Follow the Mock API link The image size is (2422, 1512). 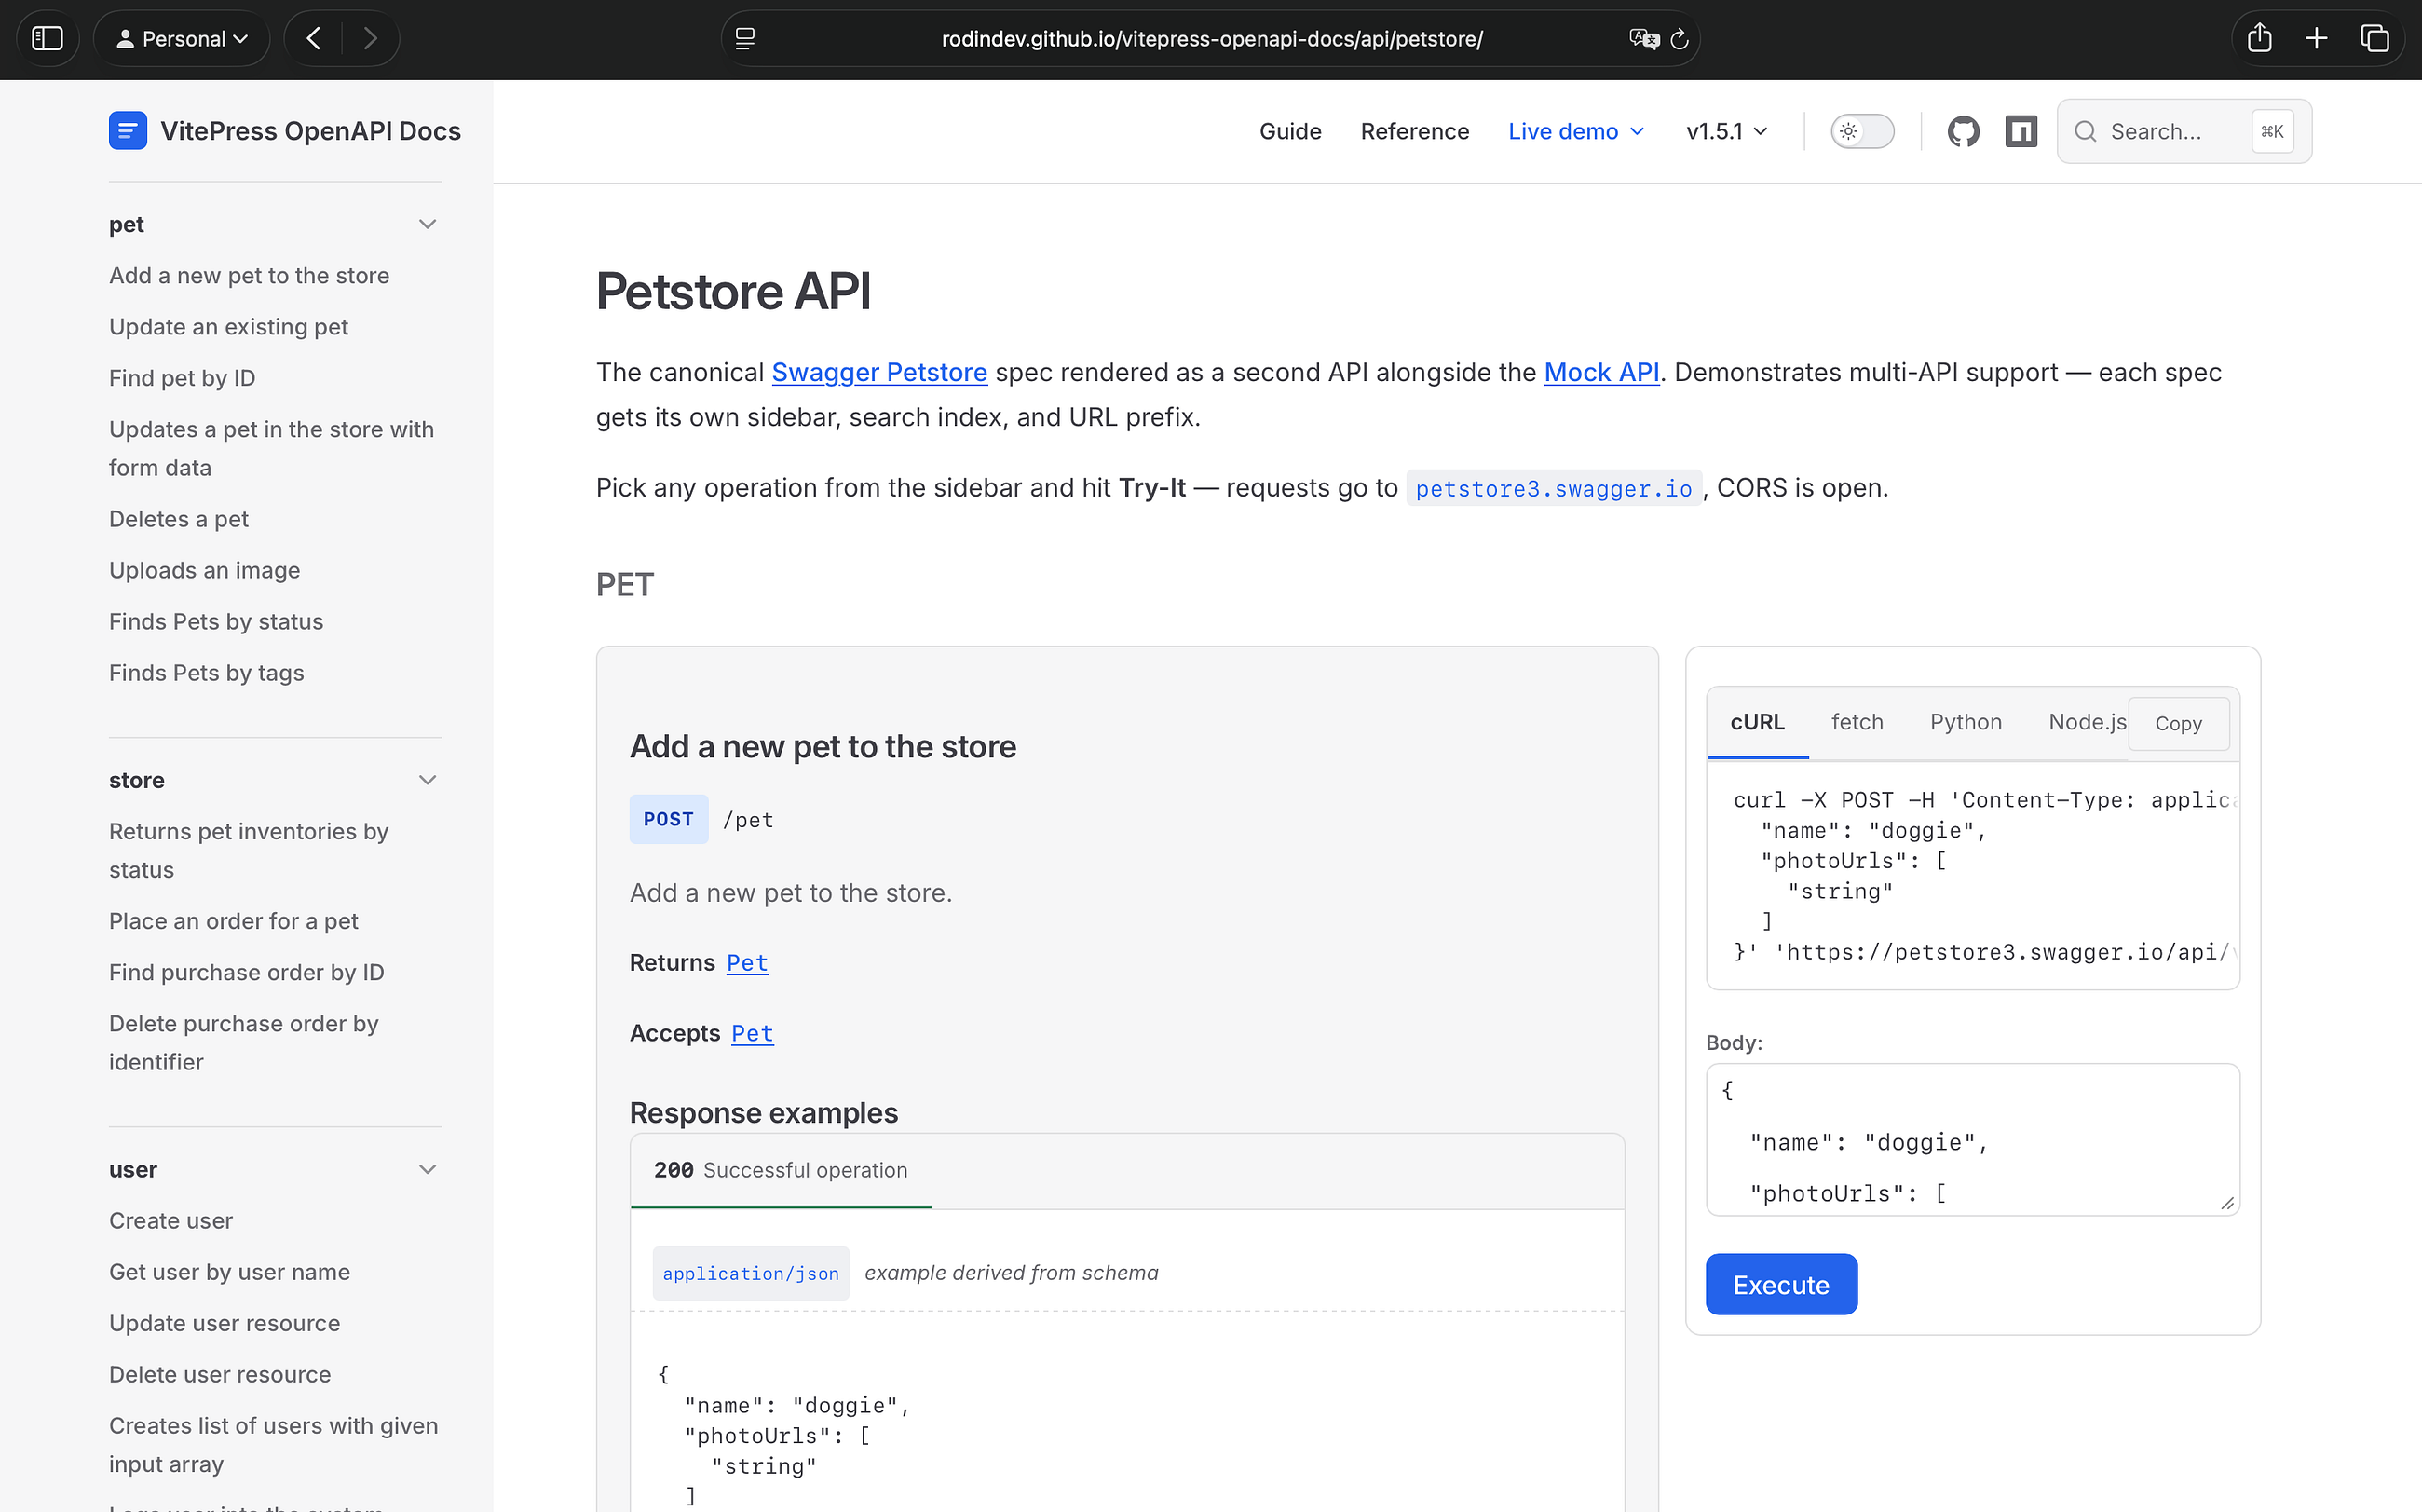(x=1601, y=372)
